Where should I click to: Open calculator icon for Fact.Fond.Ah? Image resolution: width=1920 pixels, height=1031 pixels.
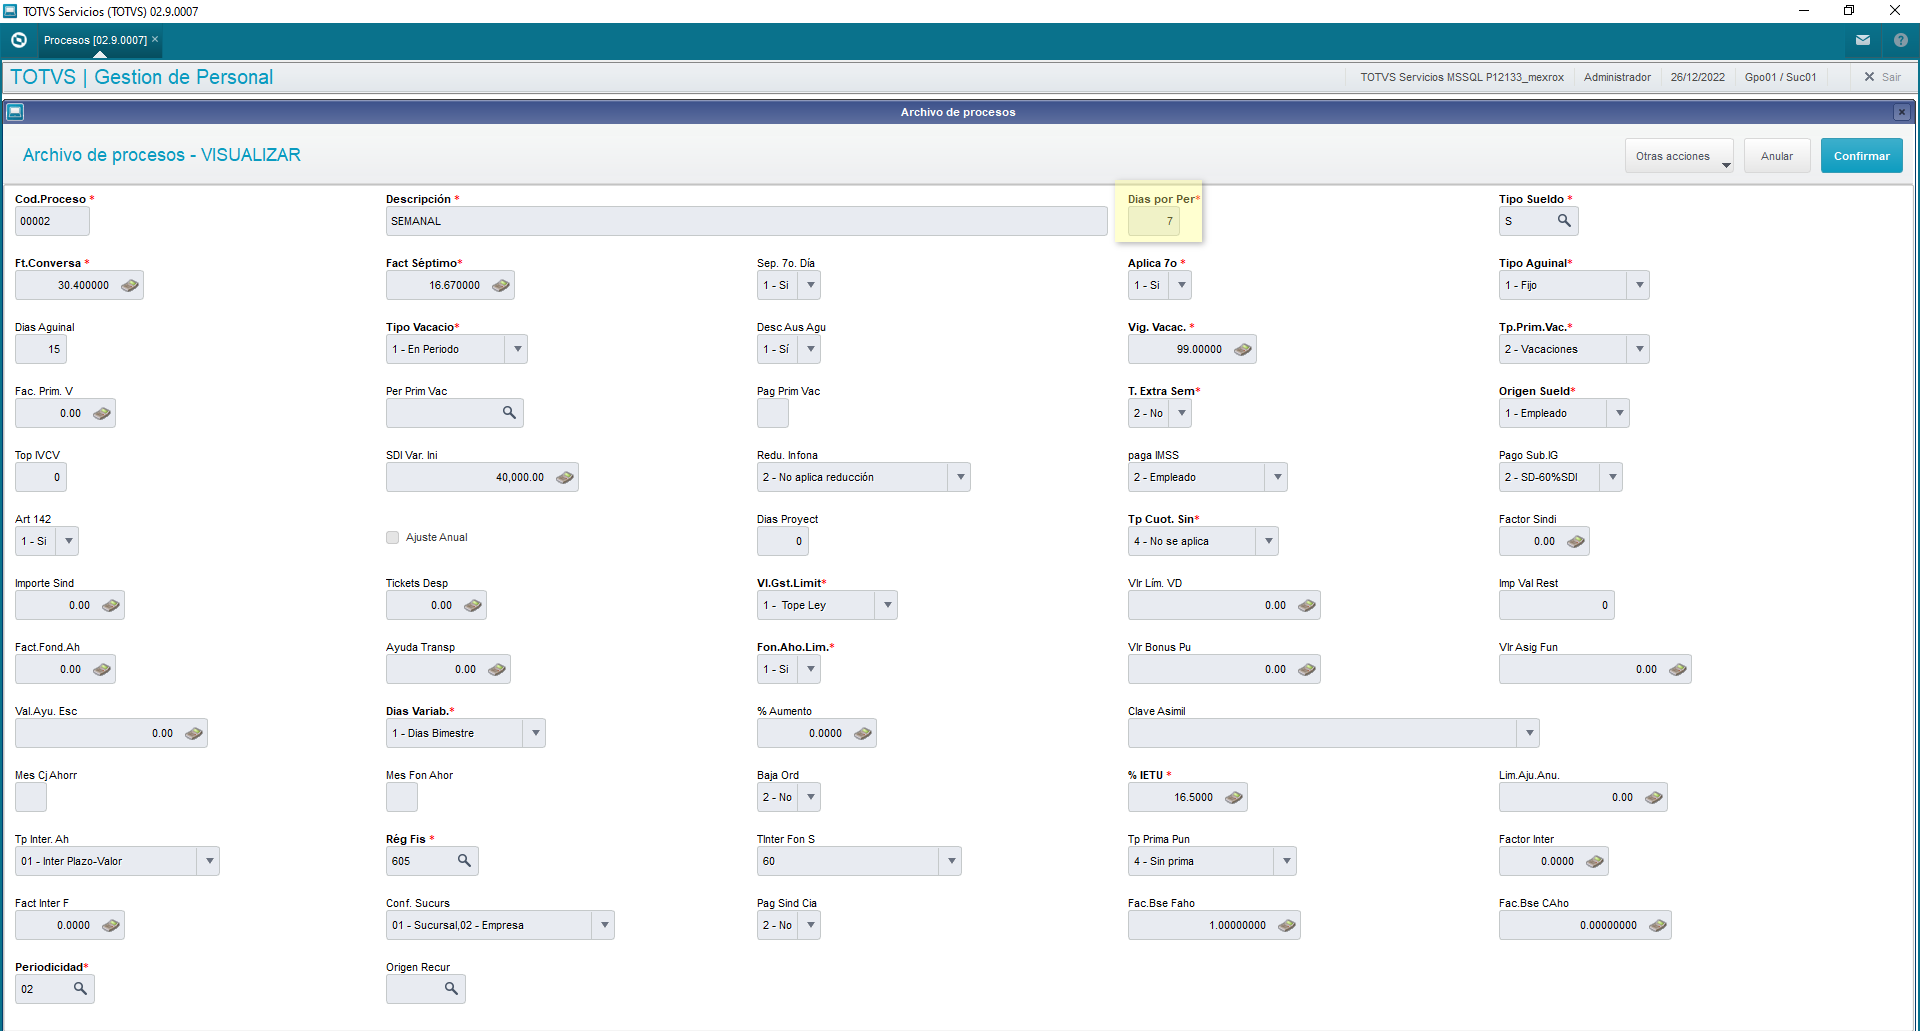tap(102, 670)
